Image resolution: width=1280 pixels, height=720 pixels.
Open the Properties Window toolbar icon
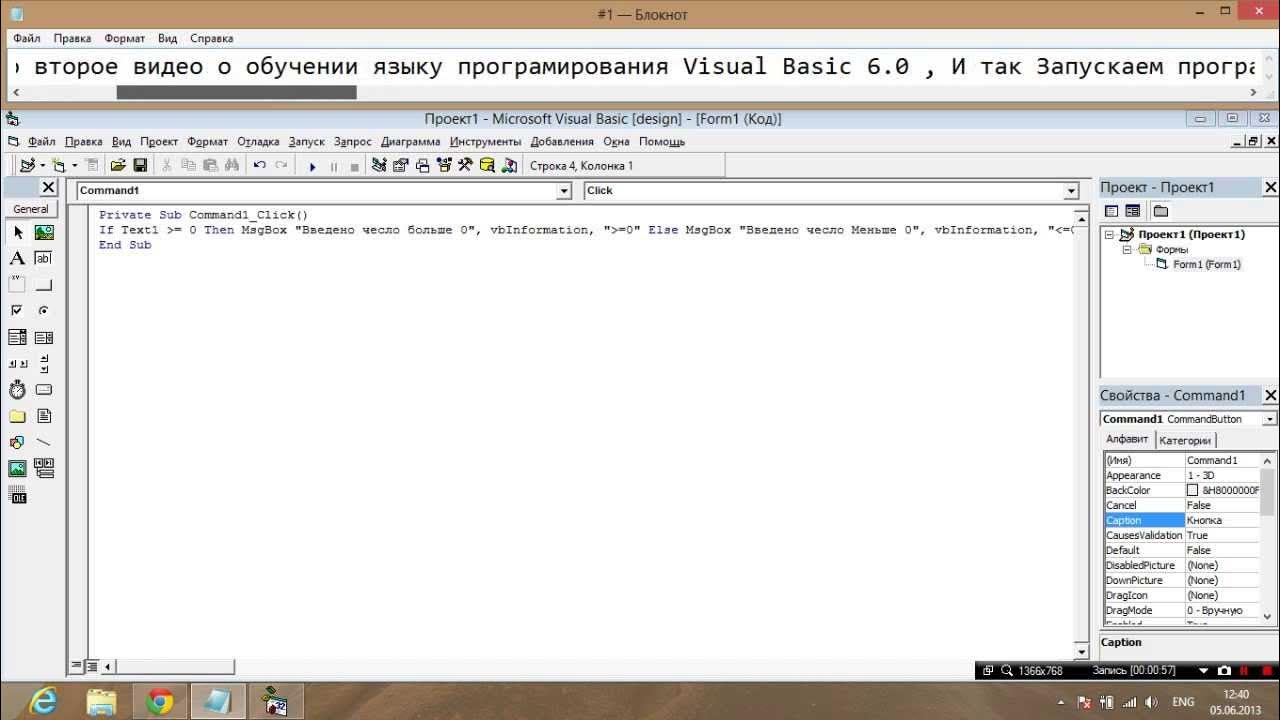401,166
